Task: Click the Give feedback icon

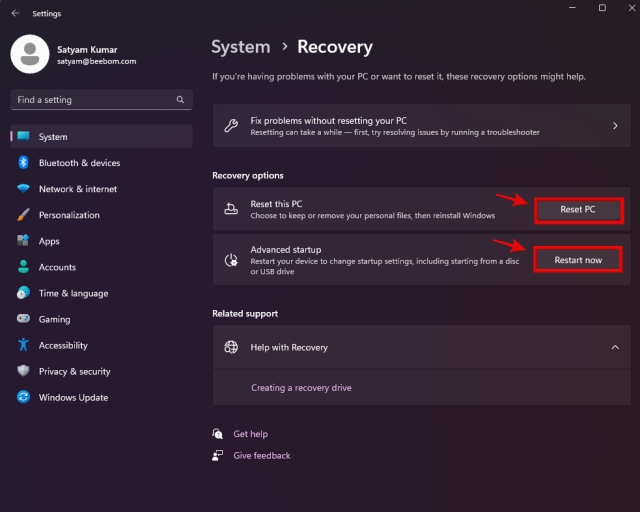Action: [218, 455]
